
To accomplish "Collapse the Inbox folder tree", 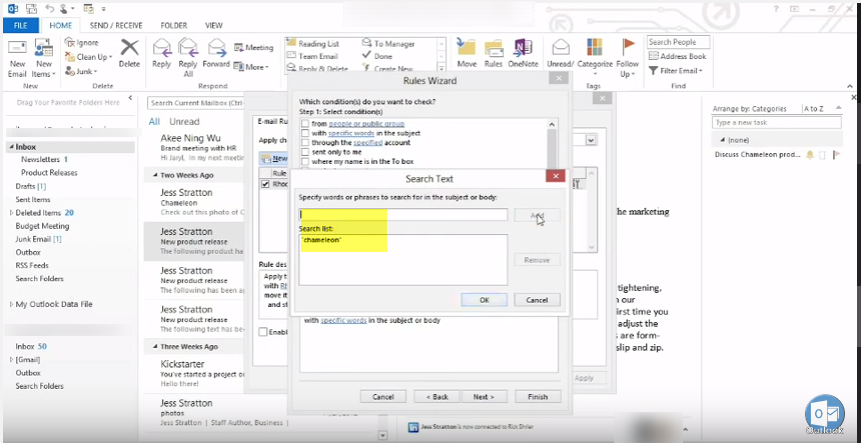I will pos(11,147).
